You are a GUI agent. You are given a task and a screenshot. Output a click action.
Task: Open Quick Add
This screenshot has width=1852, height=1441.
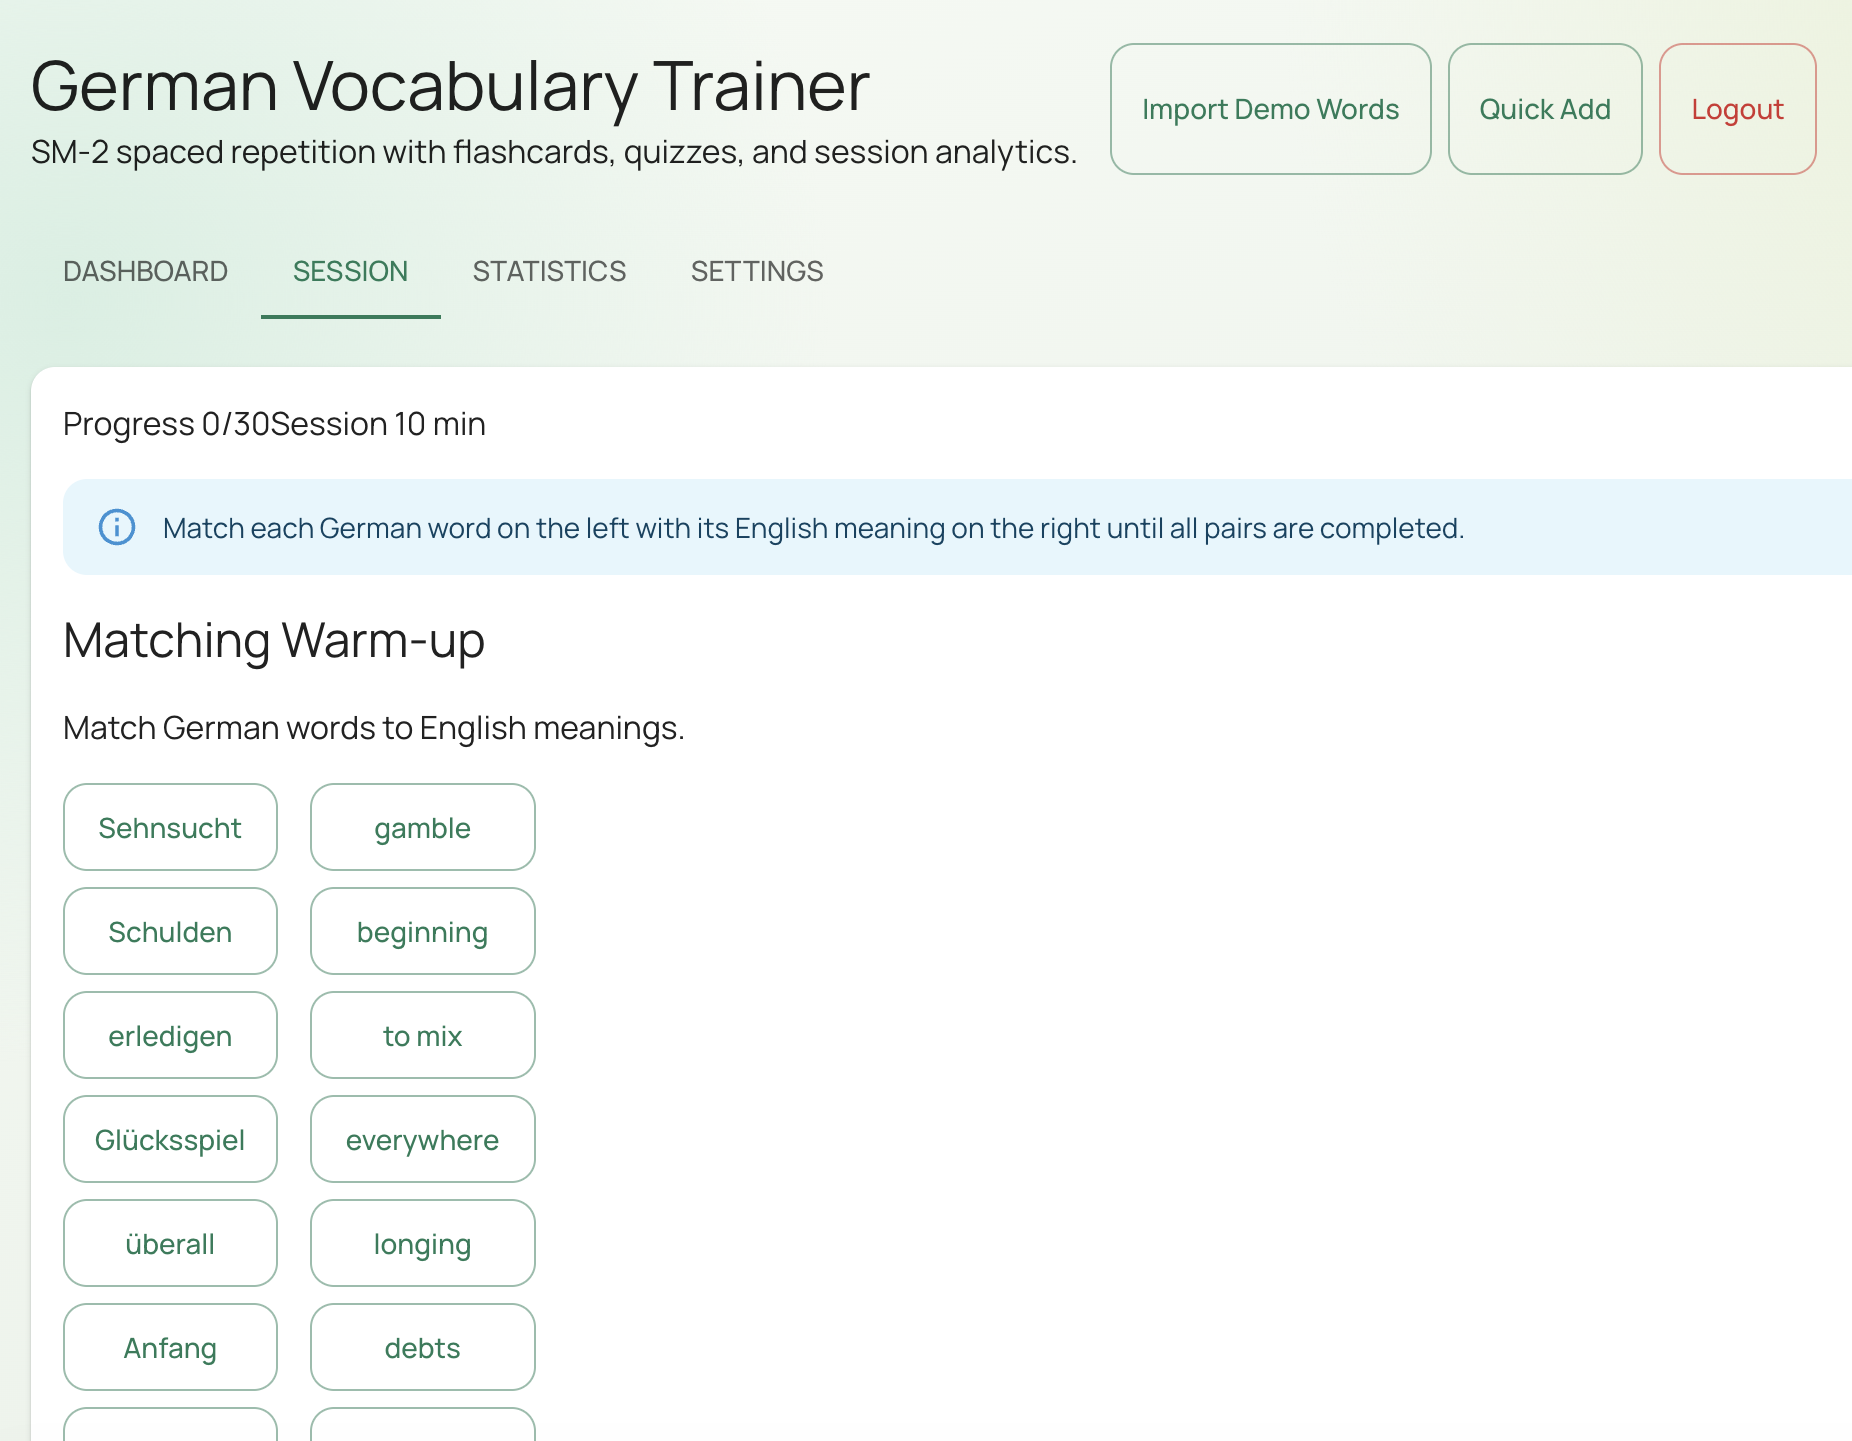click(x=1545, y=109)
